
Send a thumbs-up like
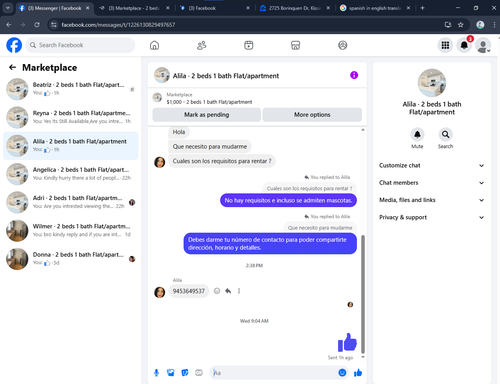(x=358, y=373)
